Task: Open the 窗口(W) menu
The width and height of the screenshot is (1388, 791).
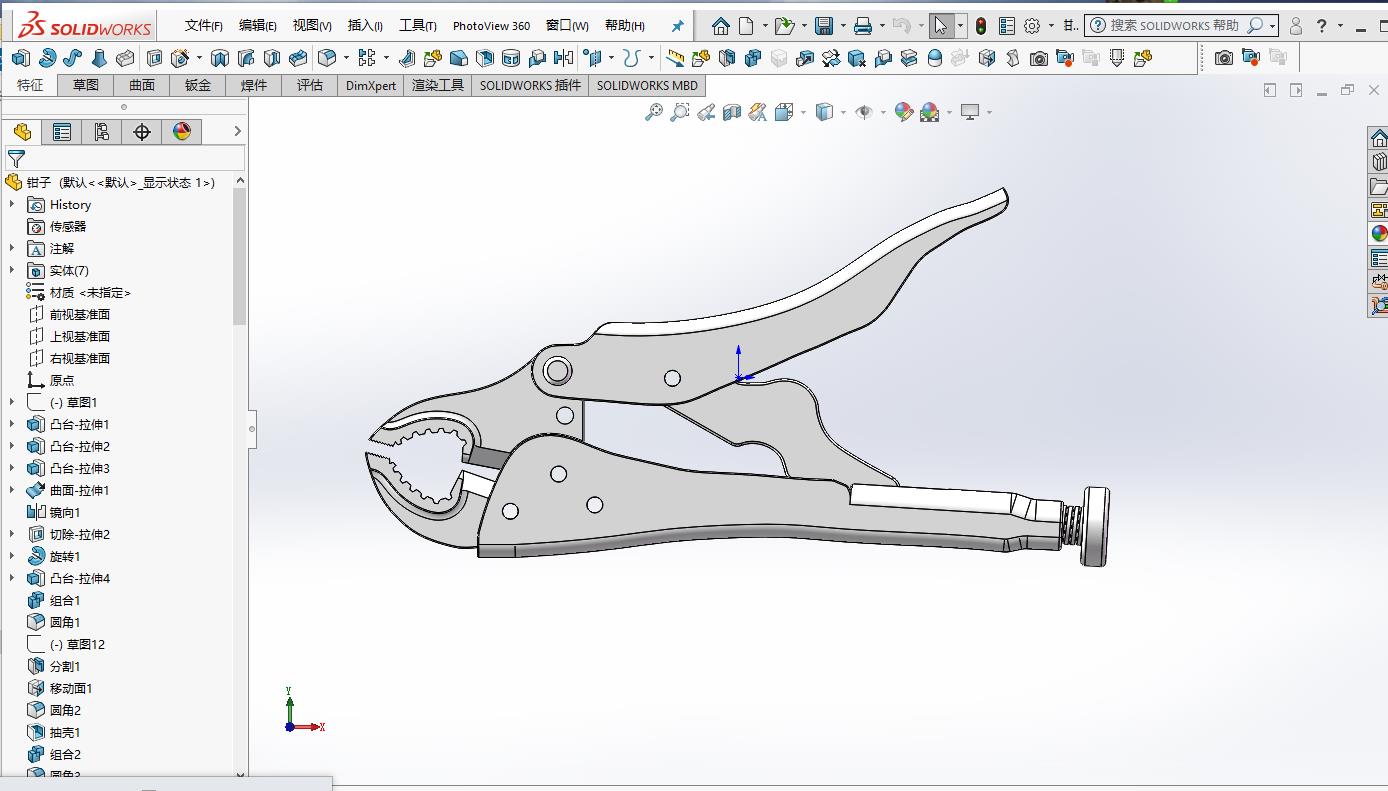Action: click(x=567, y=26)
